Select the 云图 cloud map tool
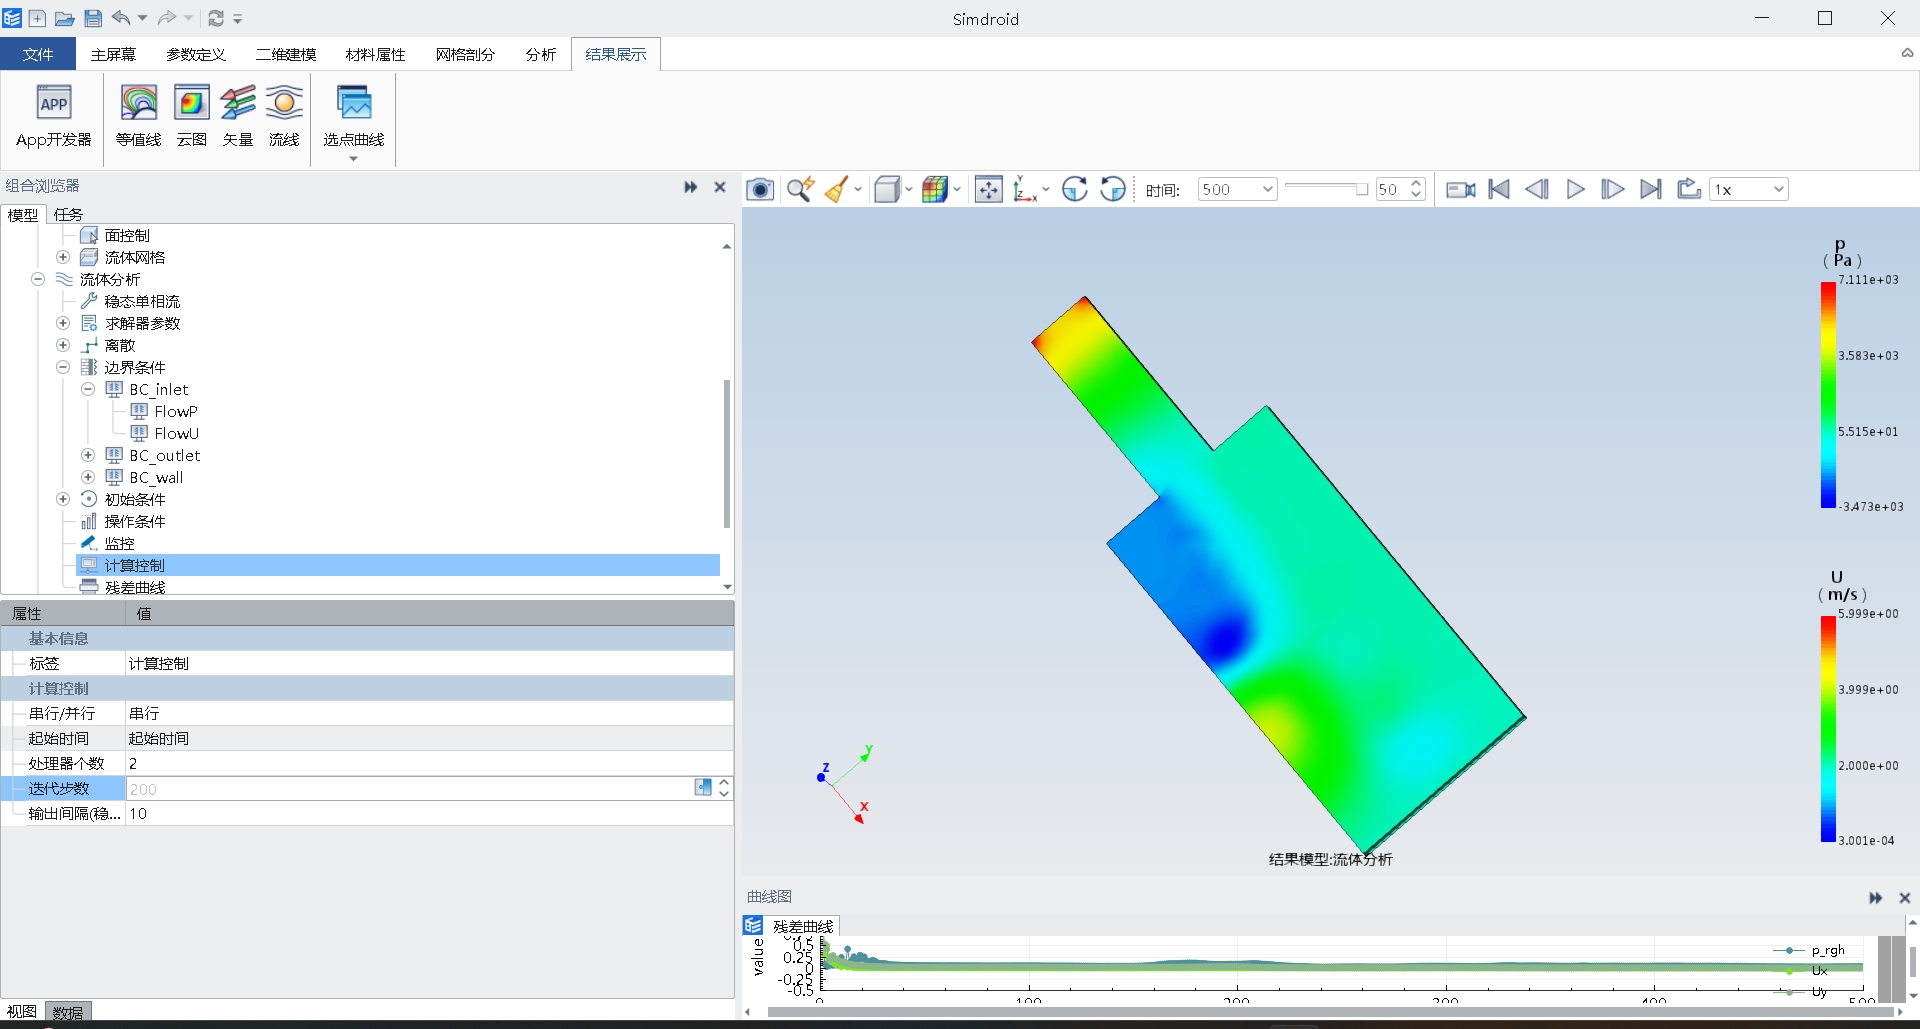The width and height of the screenshot is (1920, 1029). [x=191, y=117]
